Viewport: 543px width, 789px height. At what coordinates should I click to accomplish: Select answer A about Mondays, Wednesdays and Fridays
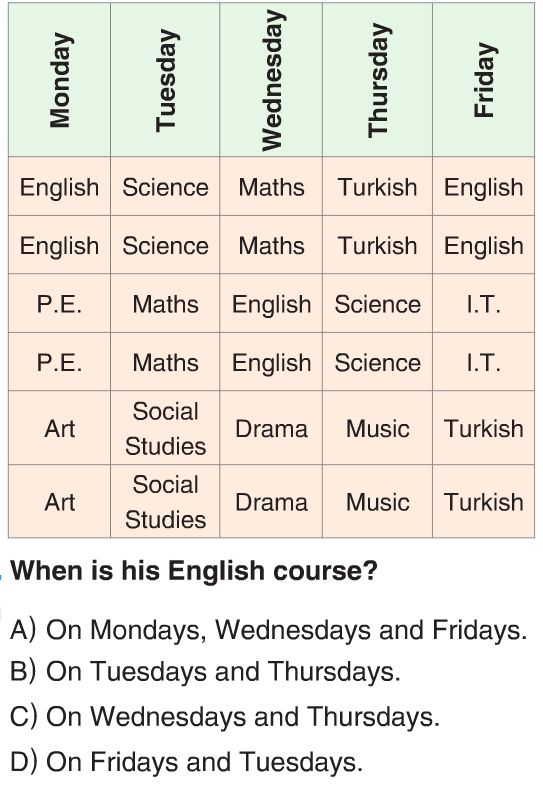(268, 629)
